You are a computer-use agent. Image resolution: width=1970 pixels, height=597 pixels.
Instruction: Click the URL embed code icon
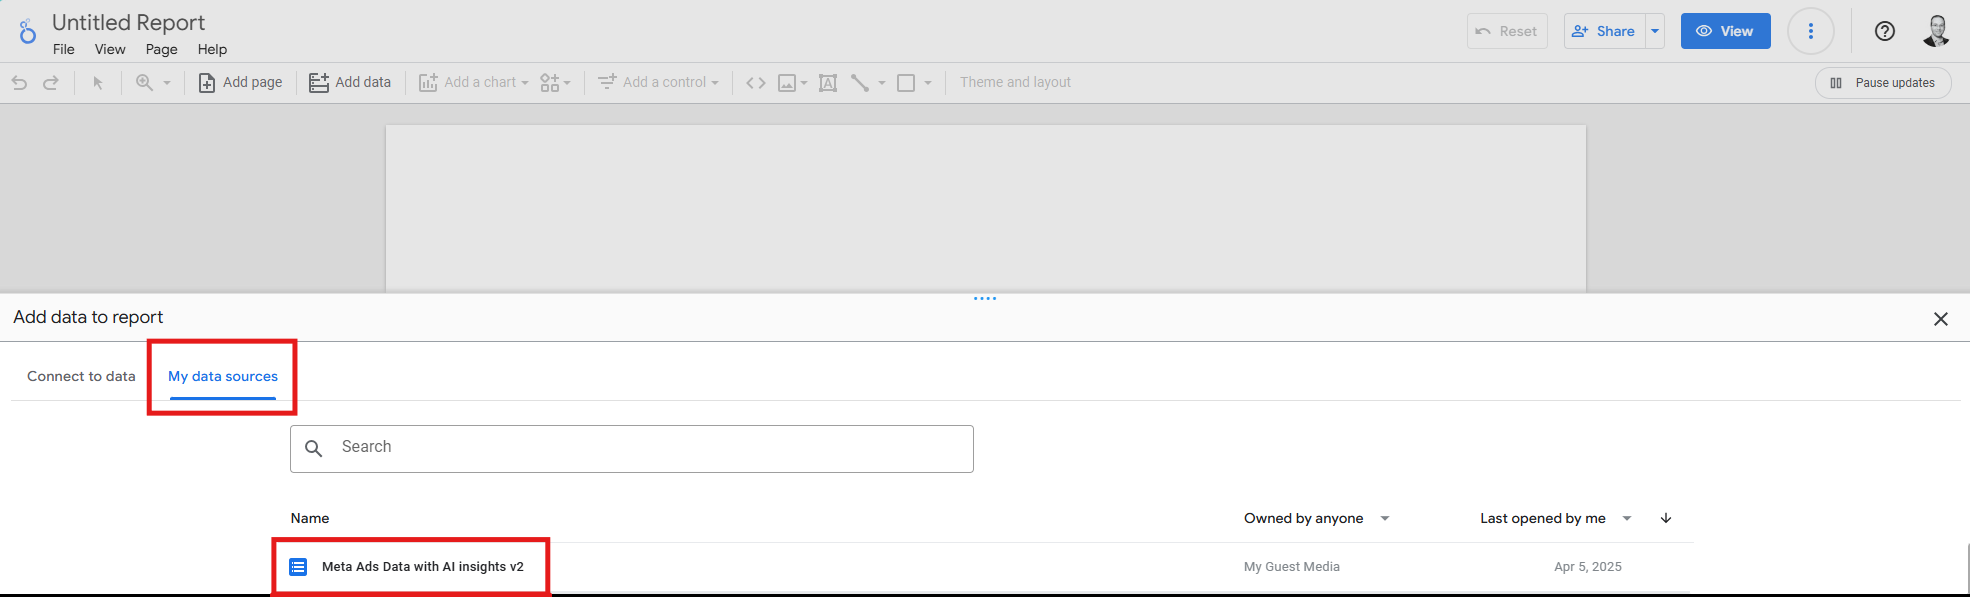[x=756, y=83]
